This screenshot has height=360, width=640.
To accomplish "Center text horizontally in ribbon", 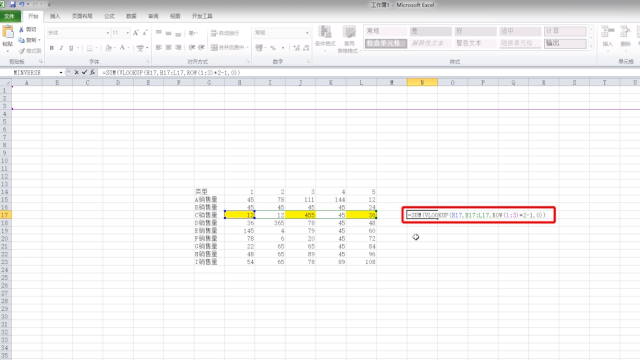I will [168, 48].
